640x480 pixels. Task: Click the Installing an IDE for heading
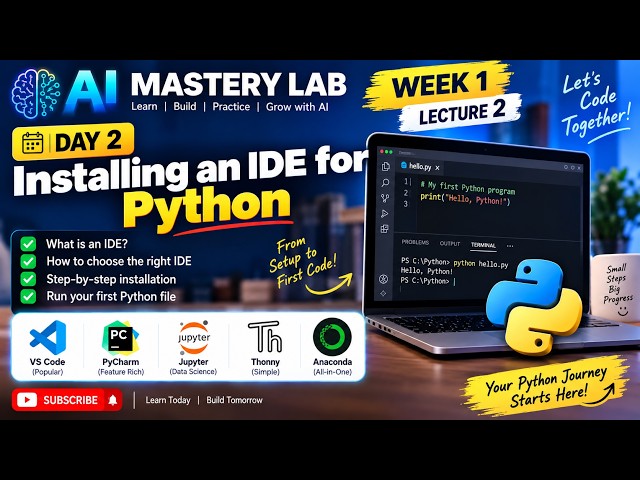pos(190,171)
